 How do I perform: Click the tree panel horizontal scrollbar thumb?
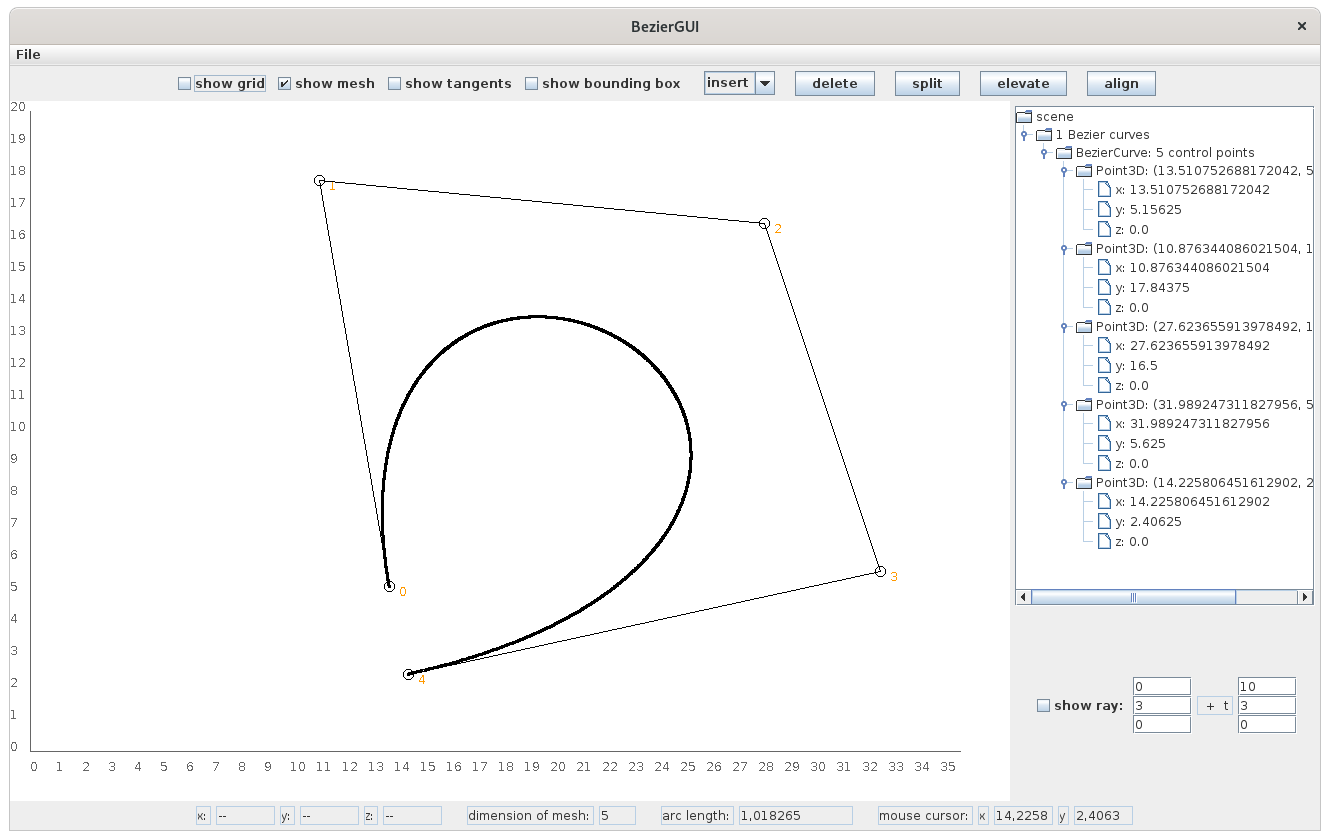(1133, 597)
